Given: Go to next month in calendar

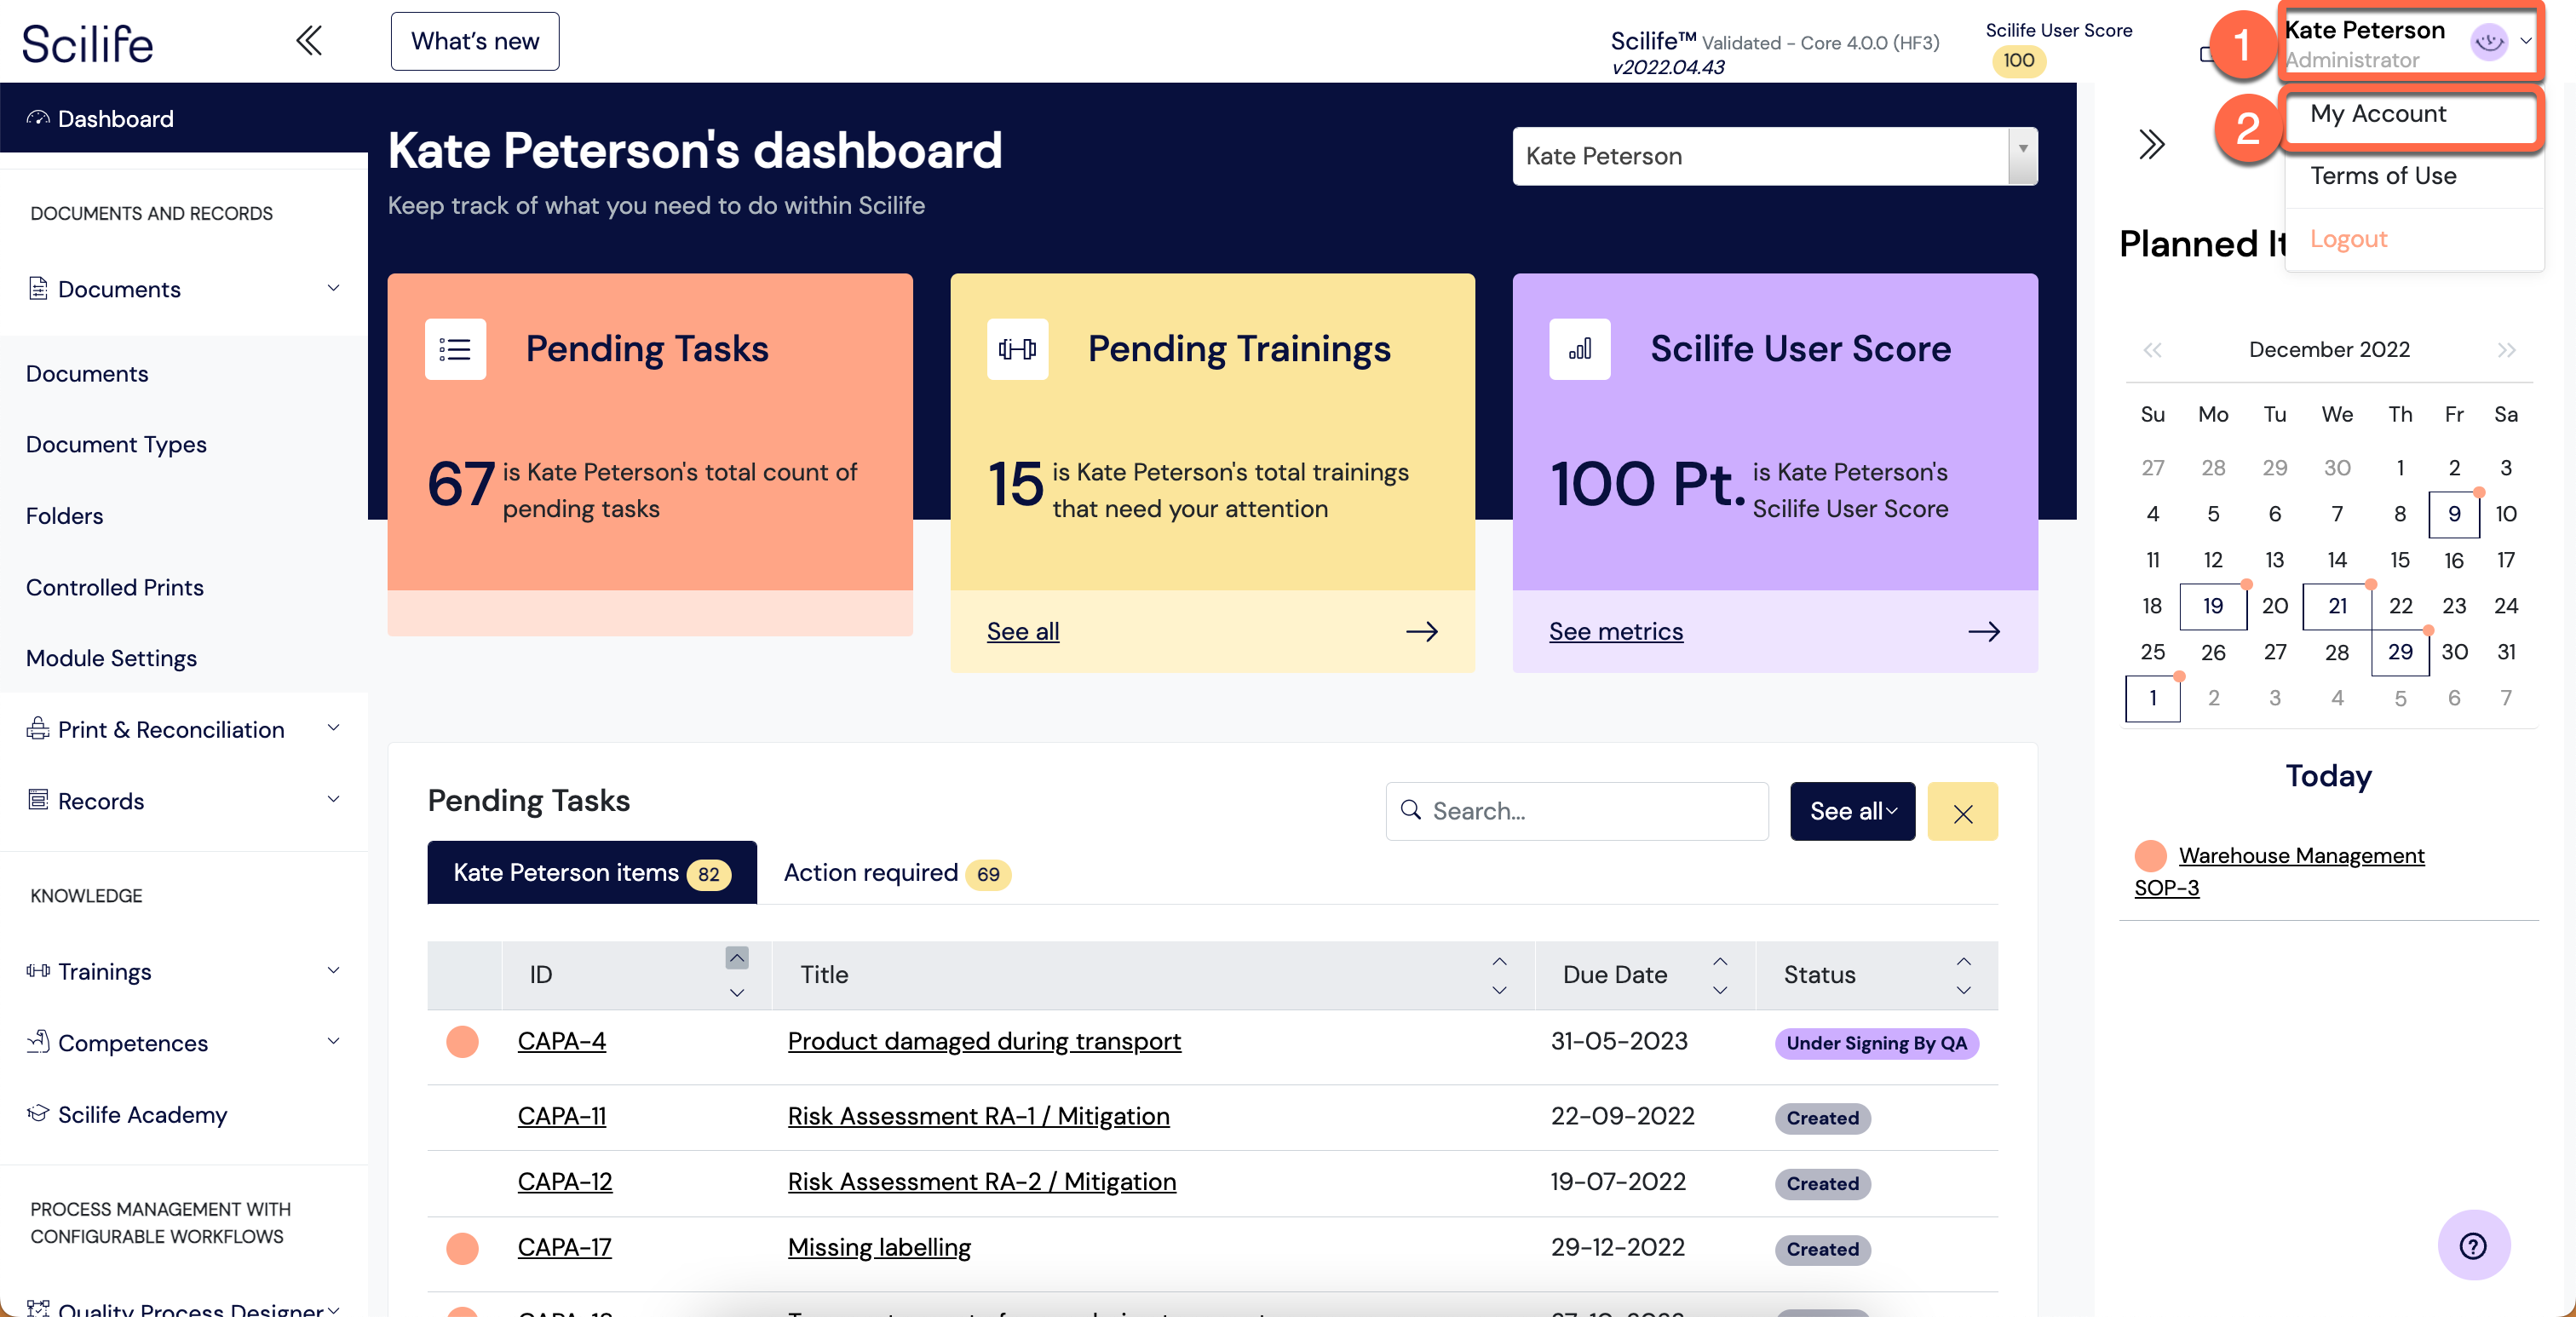Looking at the screenshot, I should coord(2505,350).
